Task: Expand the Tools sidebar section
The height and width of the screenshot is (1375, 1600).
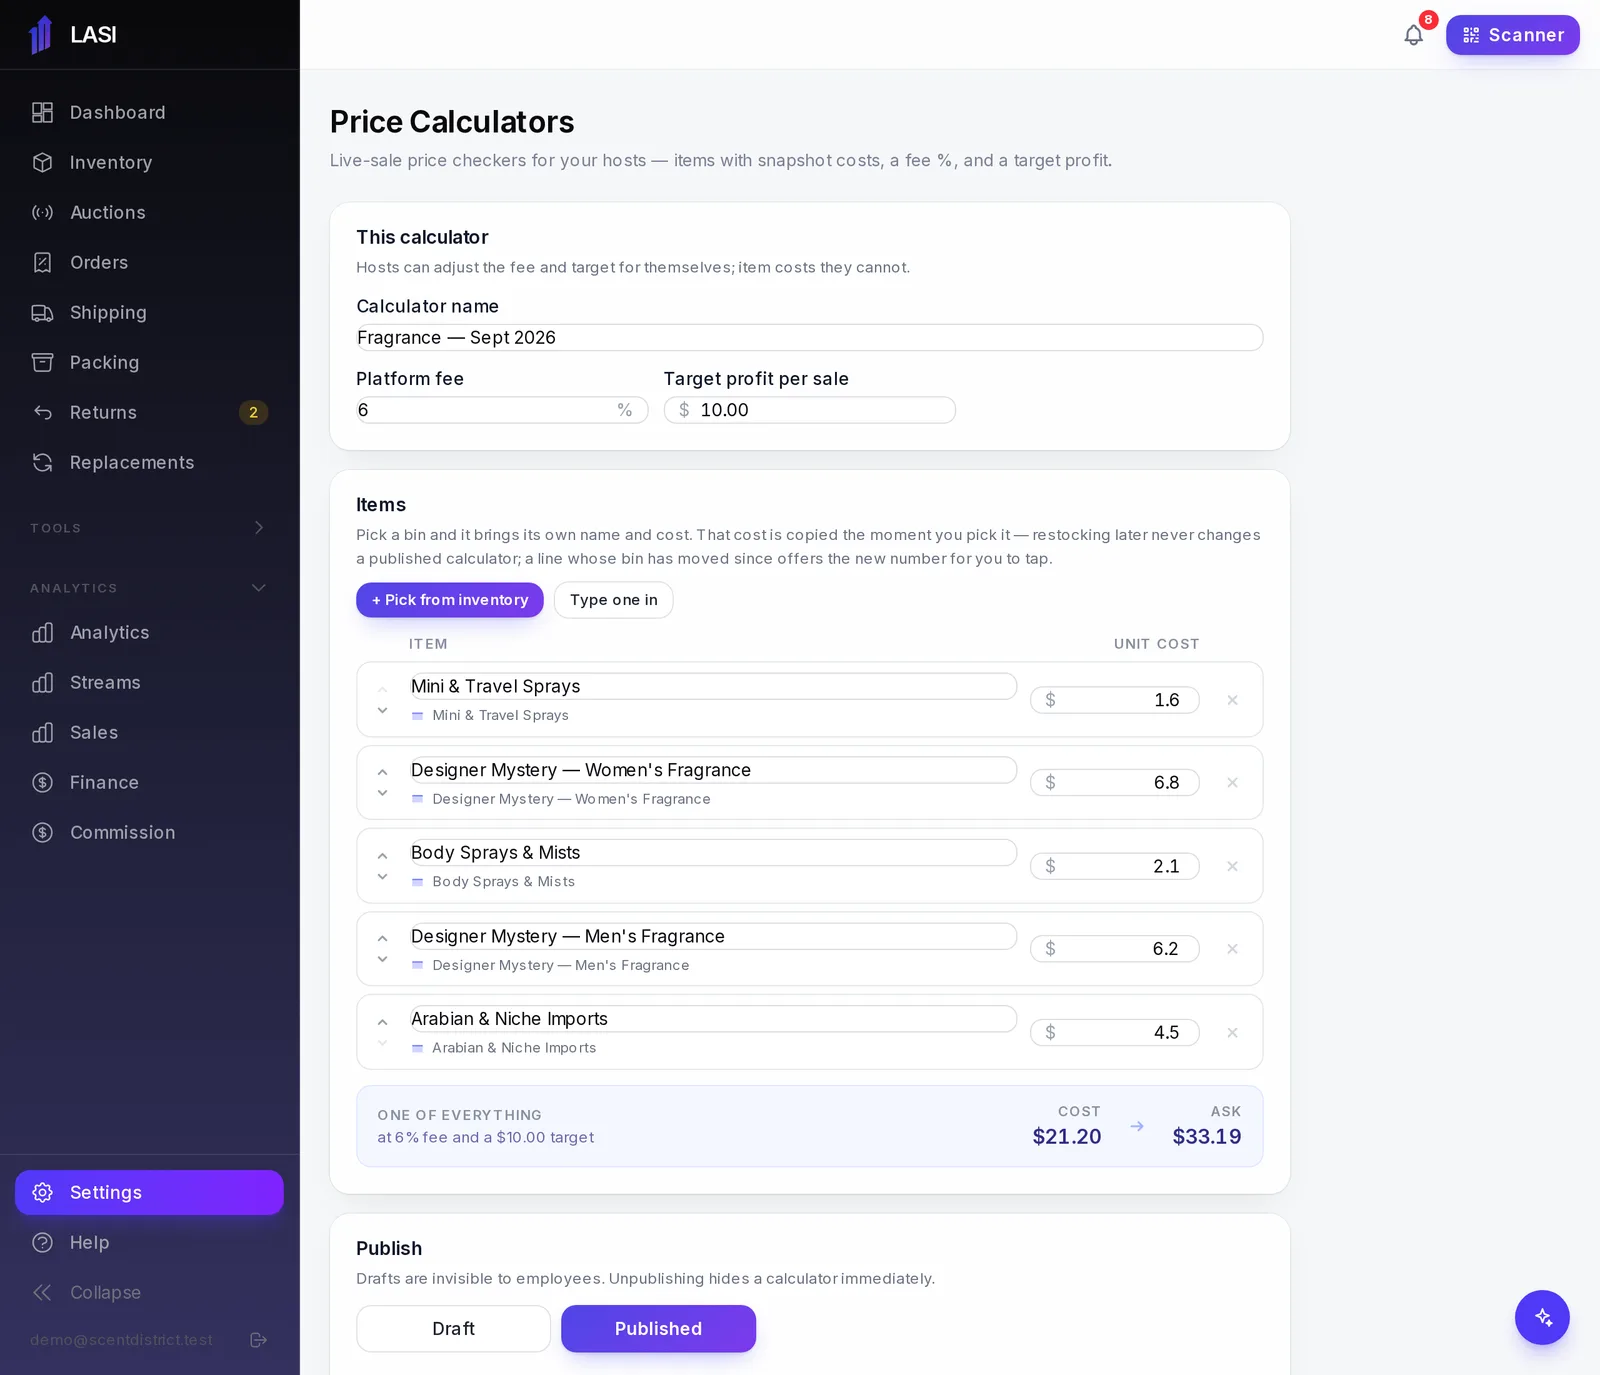Action: [149, 528]
